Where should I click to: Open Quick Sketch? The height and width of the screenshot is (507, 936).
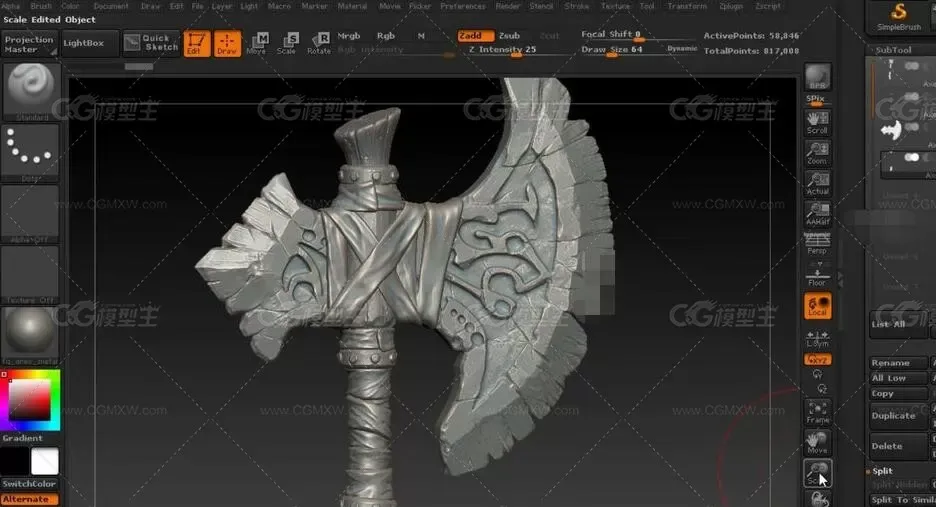[151, 43]
